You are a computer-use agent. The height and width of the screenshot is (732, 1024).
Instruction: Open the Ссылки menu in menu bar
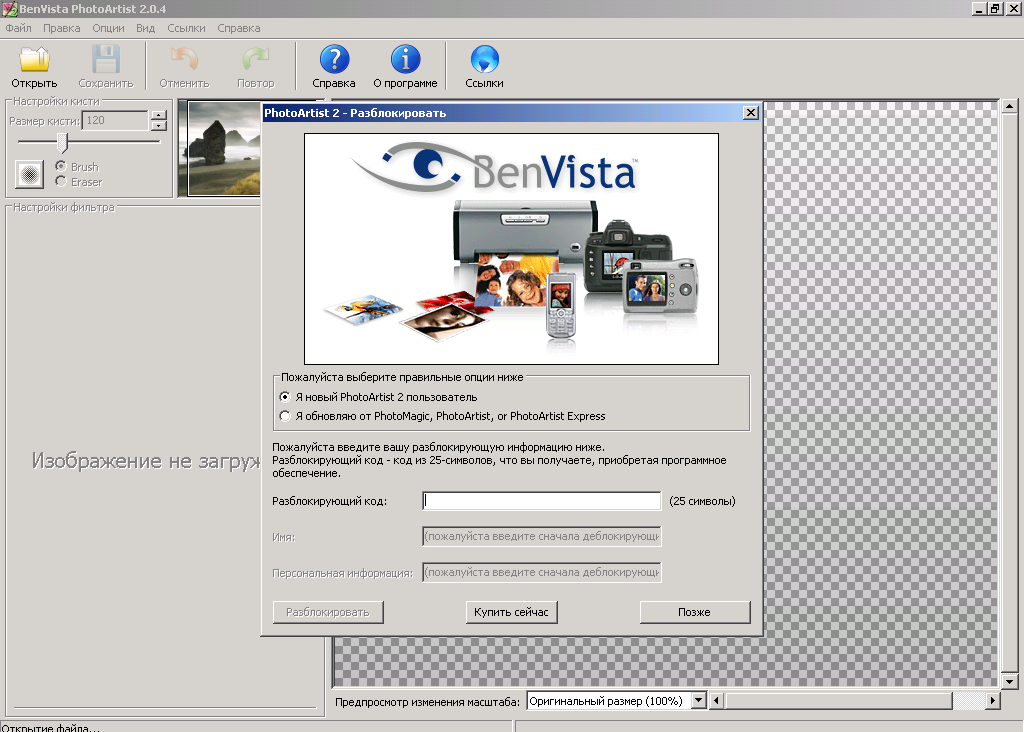click(x=186, y=28)
